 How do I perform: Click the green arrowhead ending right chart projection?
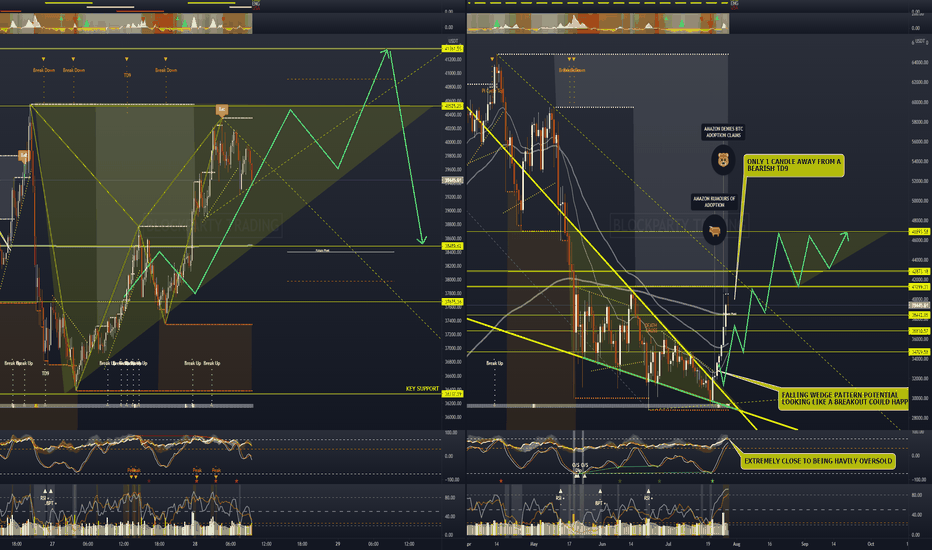click(845, 236)
